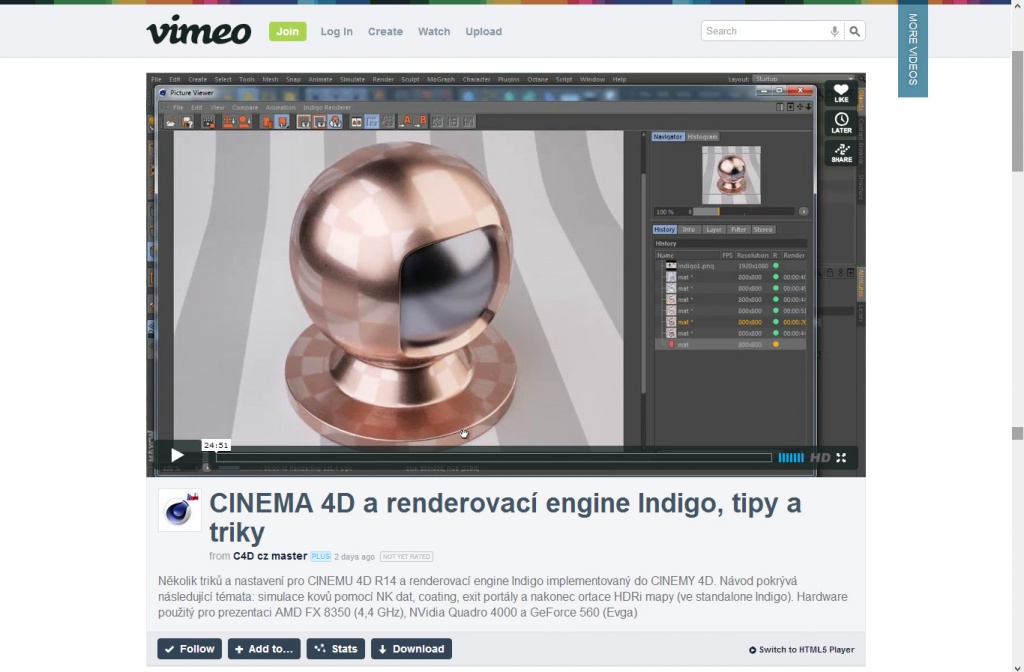
Task: Open the C4D cz master profile link
Action: click(x=270, y=556)
